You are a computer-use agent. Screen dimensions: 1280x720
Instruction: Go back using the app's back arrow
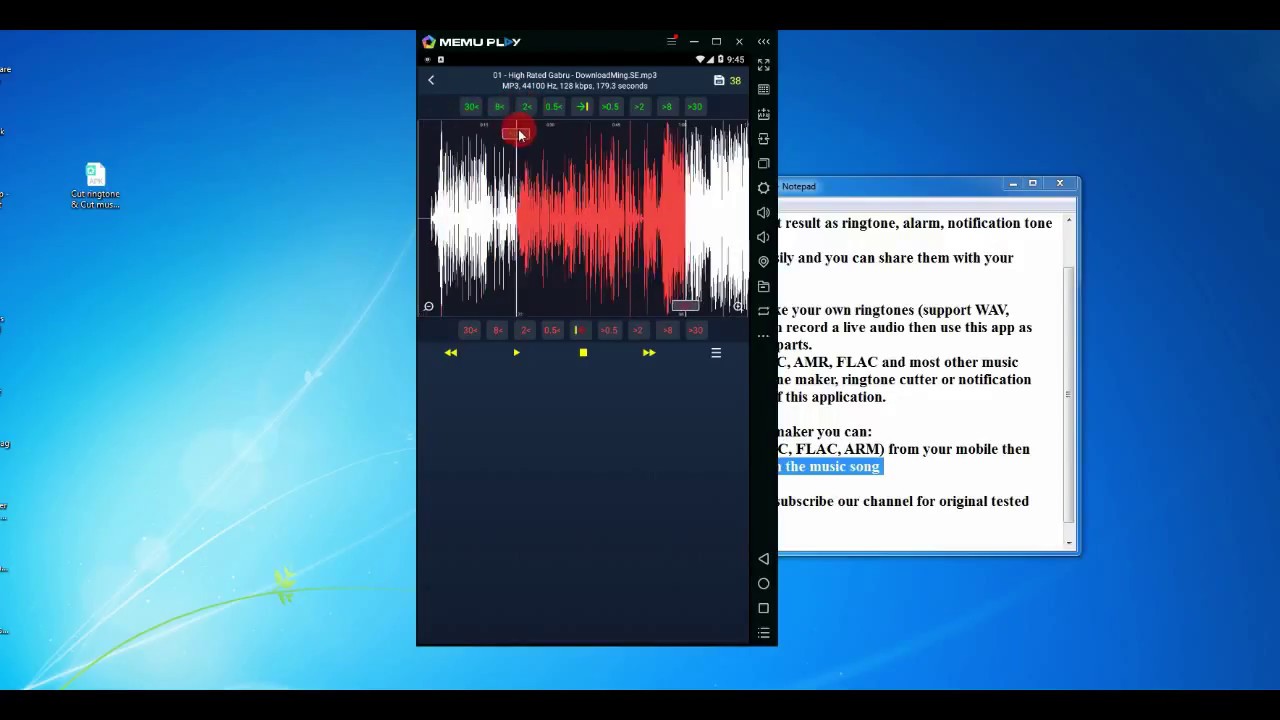pyautogui.click(x=431, y=80)
